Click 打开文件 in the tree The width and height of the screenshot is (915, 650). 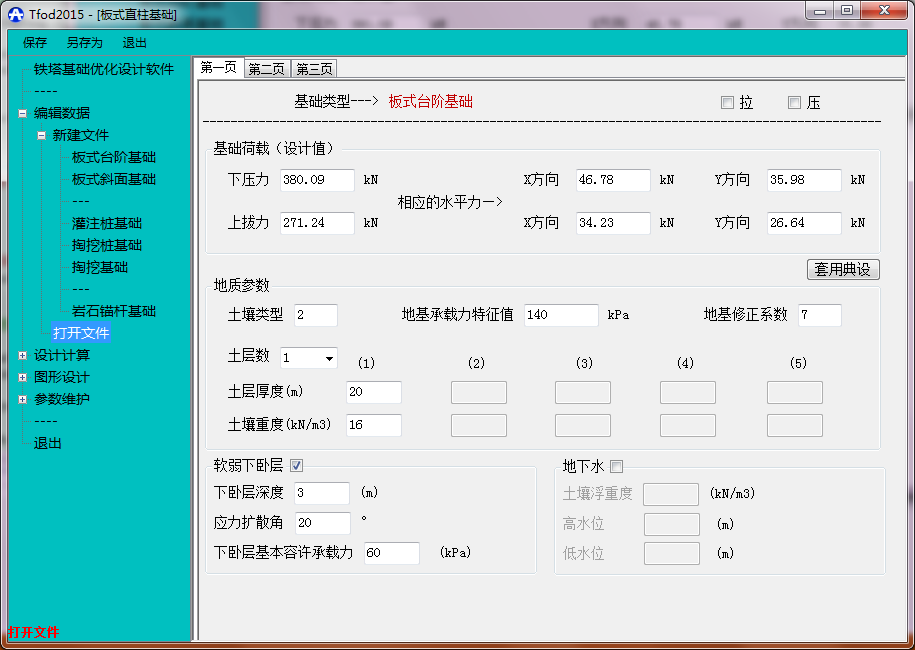[81, 333]
